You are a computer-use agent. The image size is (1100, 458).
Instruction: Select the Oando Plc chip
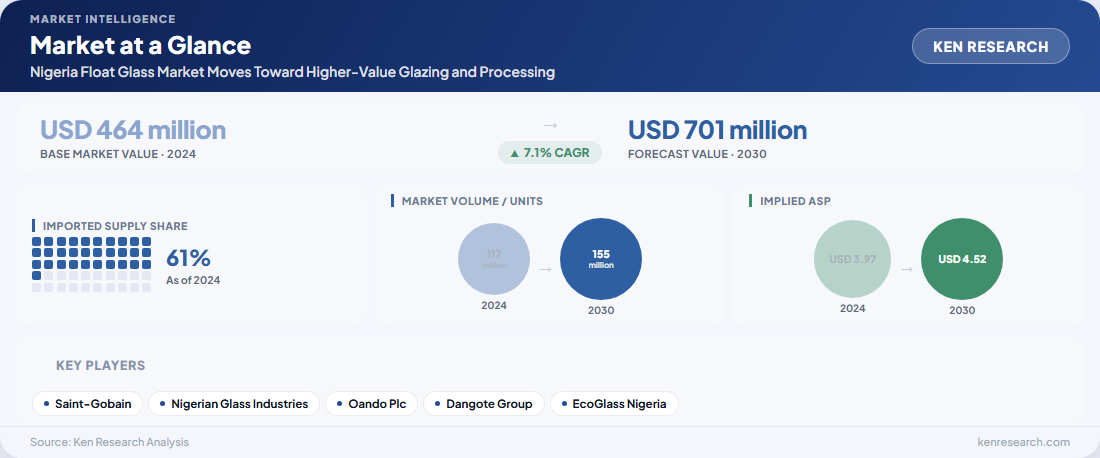click(372, 404)
